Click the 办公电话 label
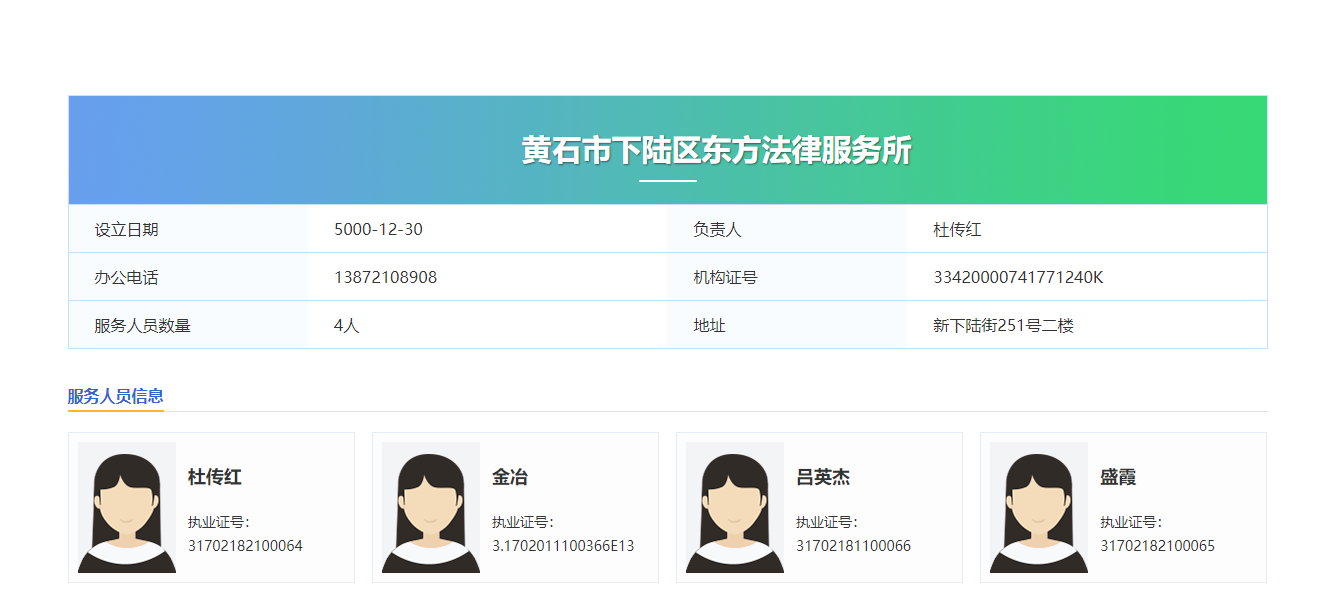 click(126, 277)
